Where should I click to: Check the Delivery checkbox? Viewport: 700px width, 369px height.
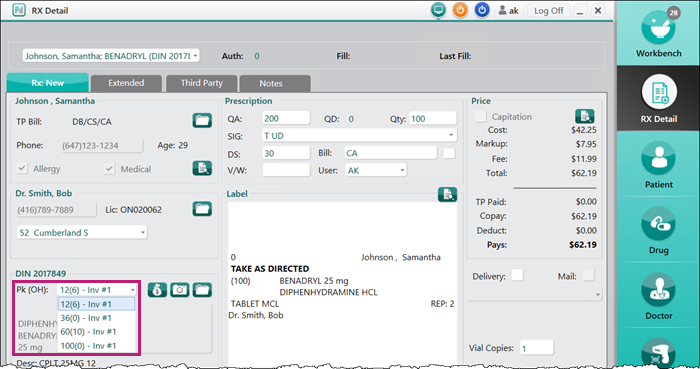pyautogui.click(x=517, y=275)
